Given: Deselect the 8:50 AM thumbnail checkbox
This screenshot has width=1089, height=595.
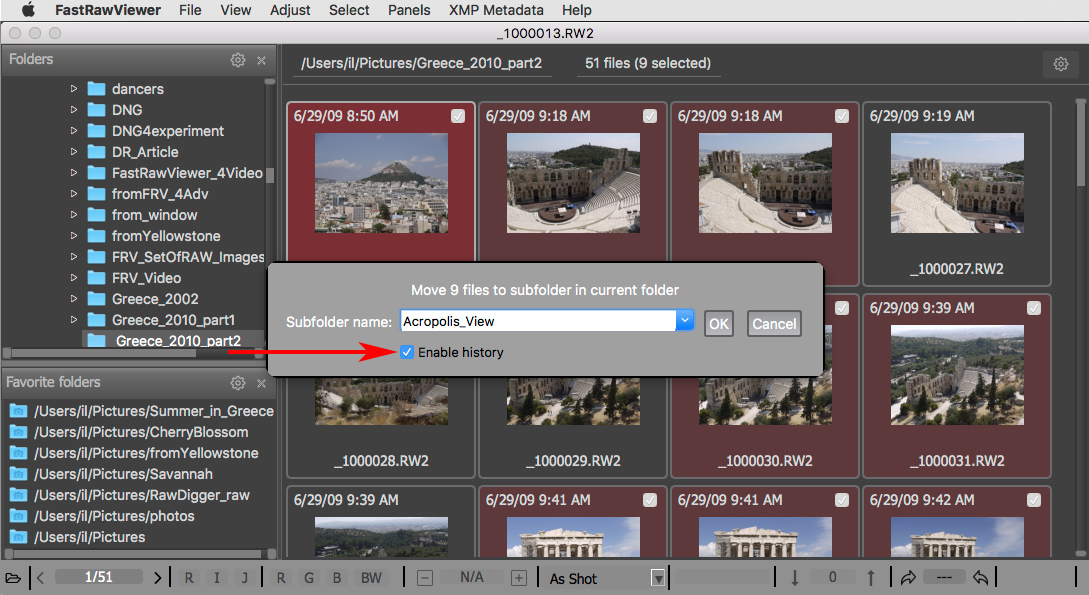Looking at the screenshot, I should coord(458,116).
